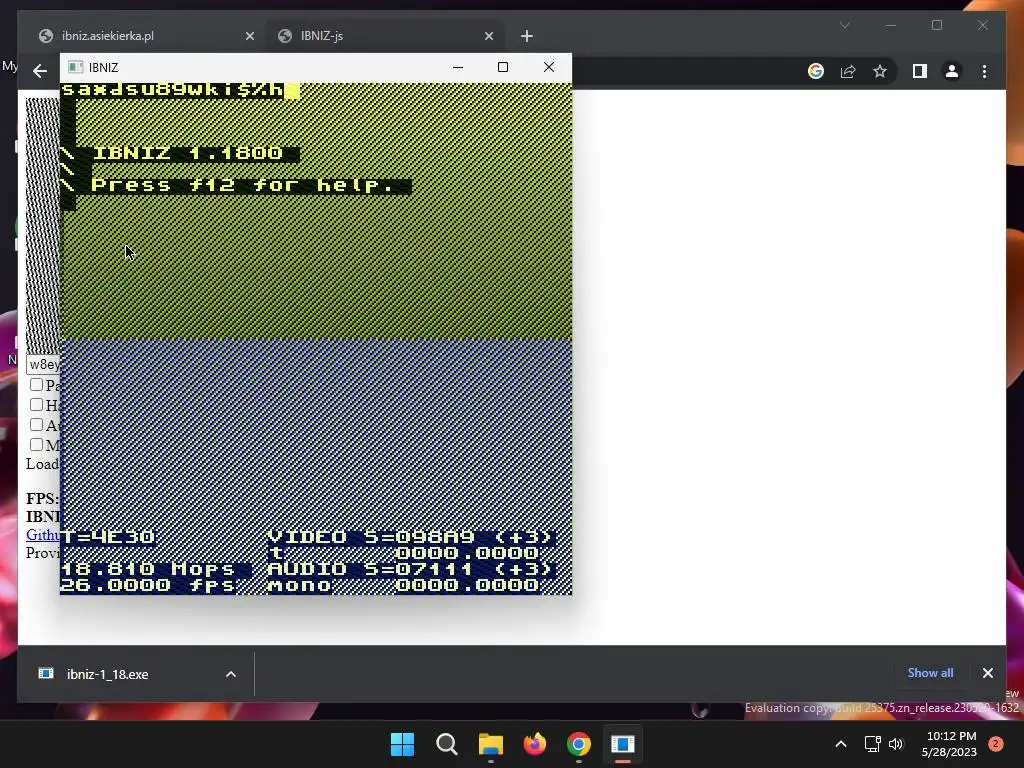
Task: Click the IBNIZ title bar app icon
Action: click(x=75, y=67)
